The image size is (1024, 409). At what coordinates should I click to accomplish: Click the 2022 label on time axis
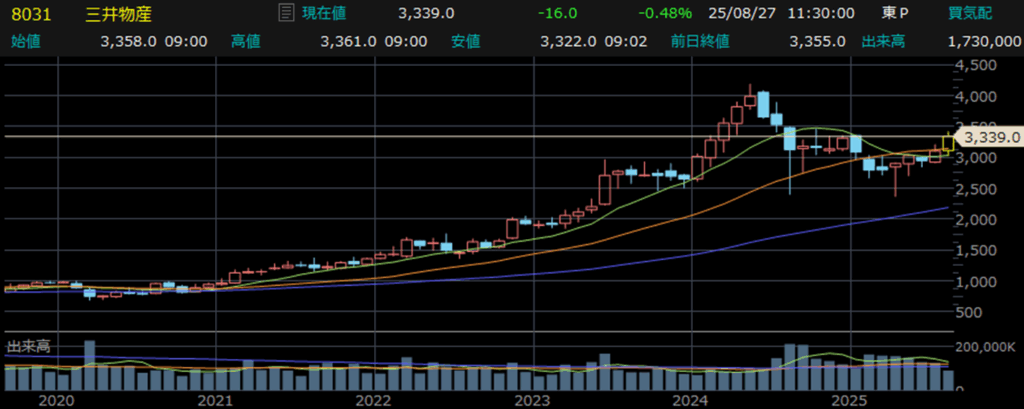372,399
